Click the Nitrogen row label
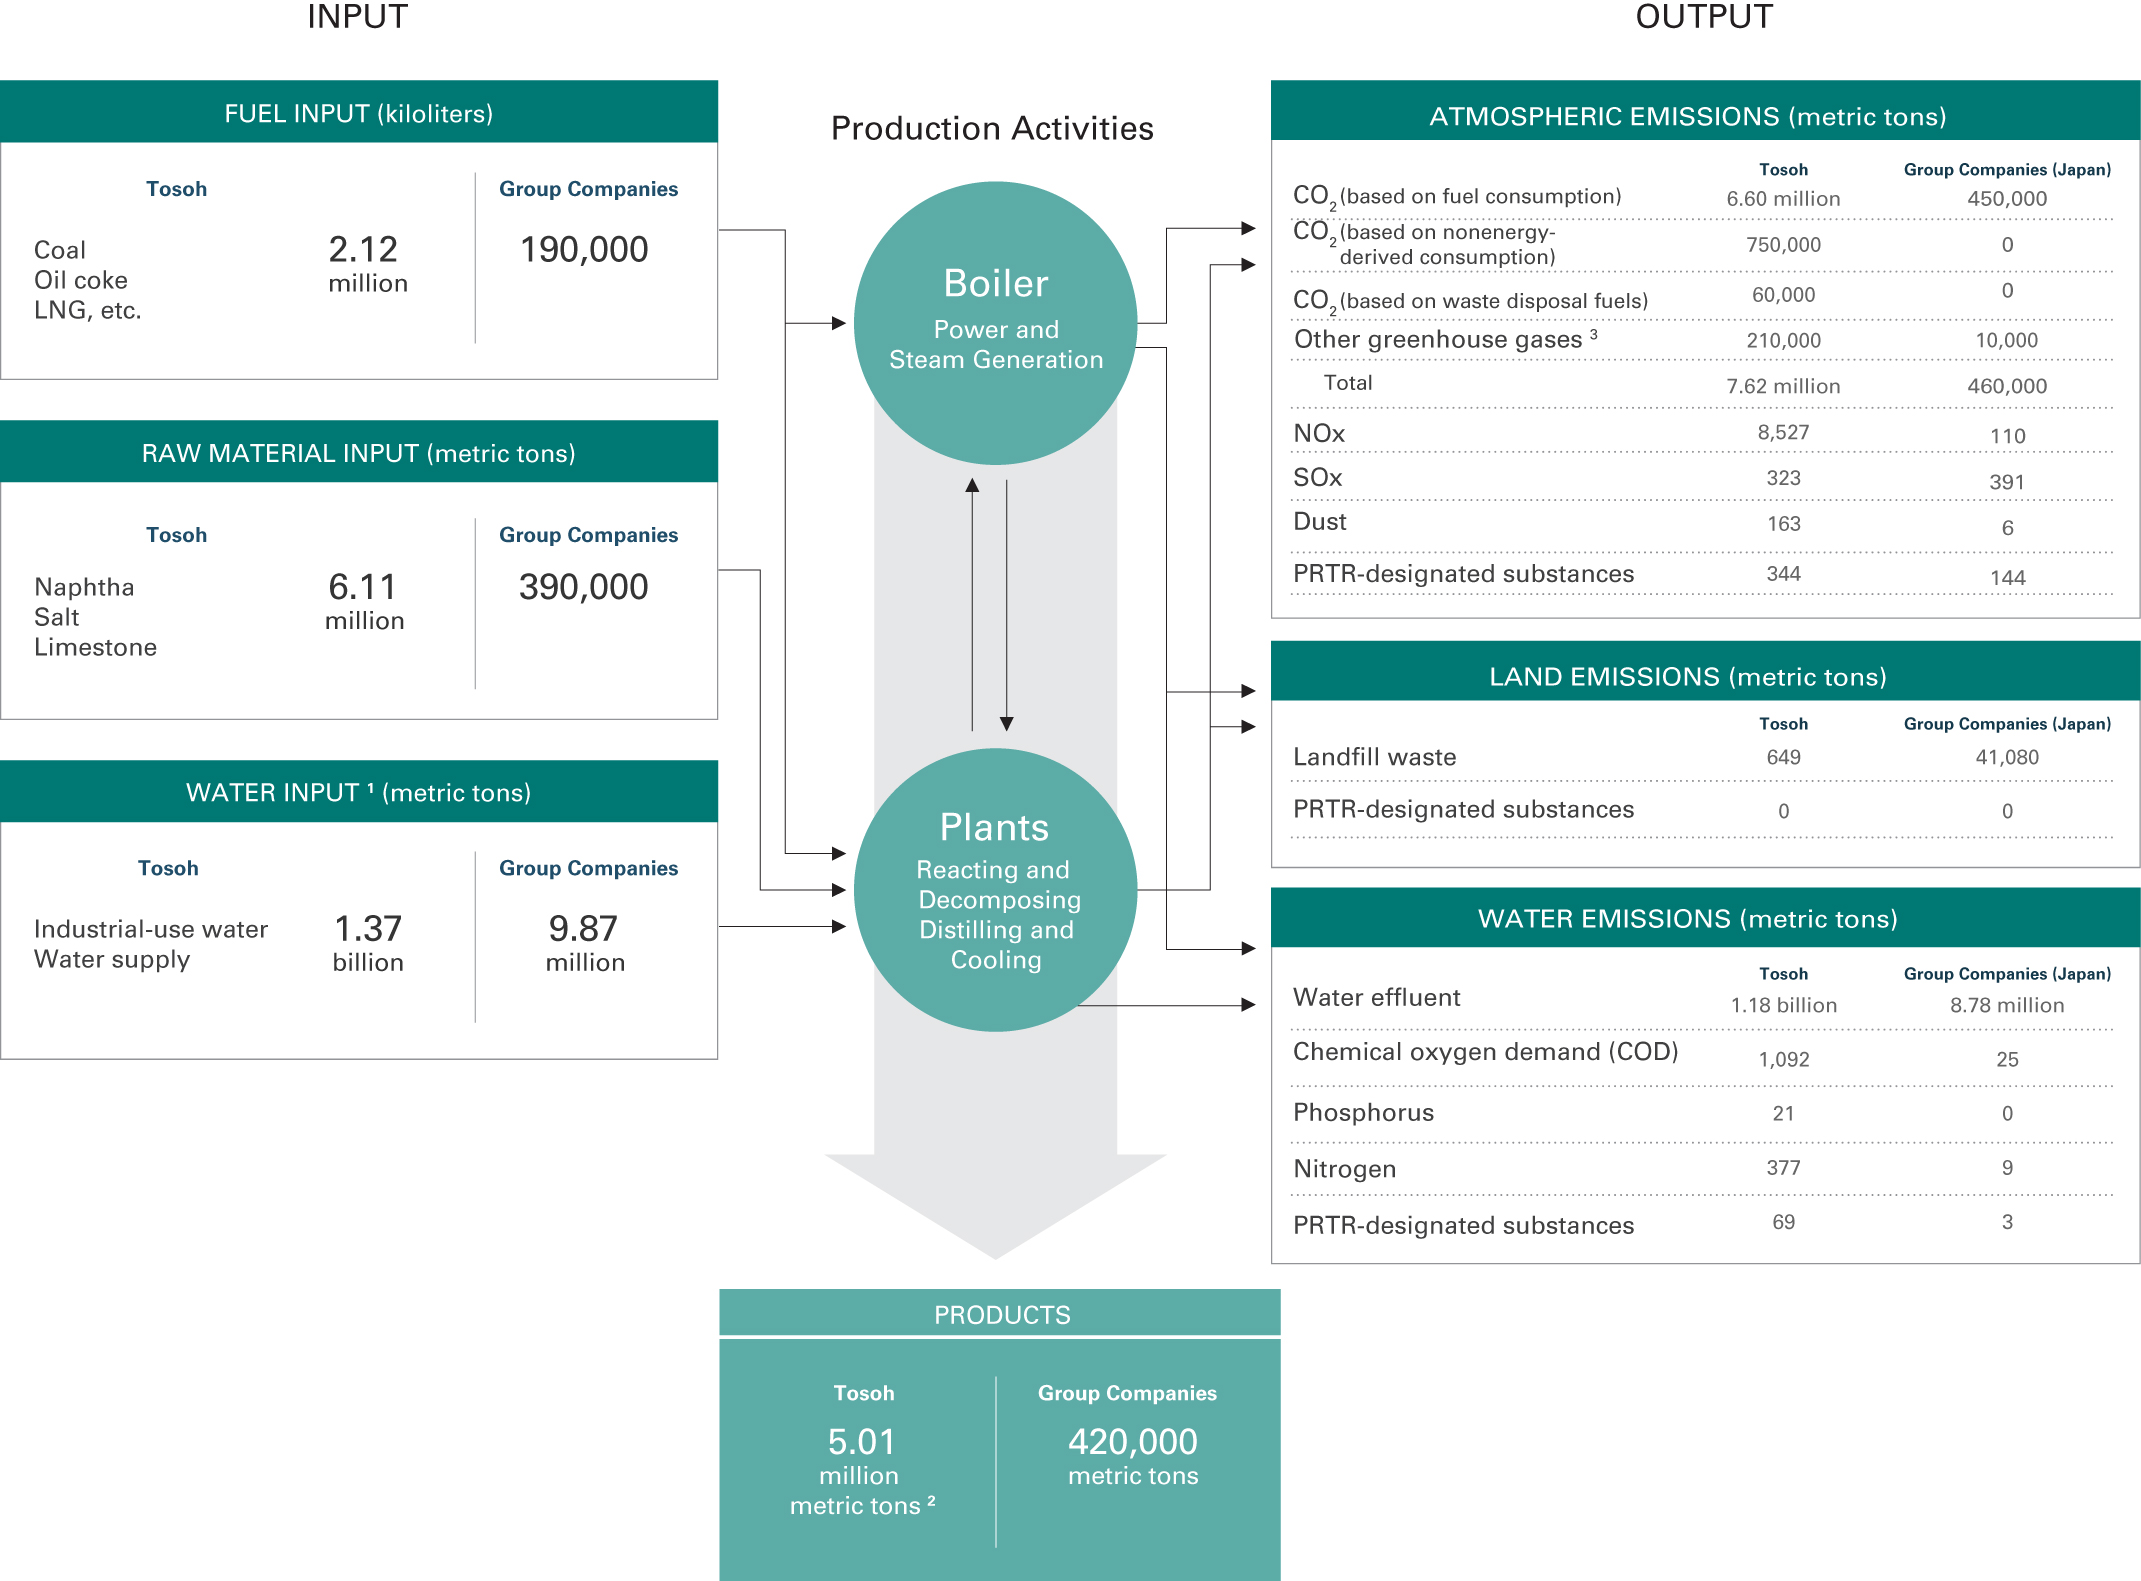The width and height of the screenshot is (2141, 1581). click(x=1344, y=1168)
